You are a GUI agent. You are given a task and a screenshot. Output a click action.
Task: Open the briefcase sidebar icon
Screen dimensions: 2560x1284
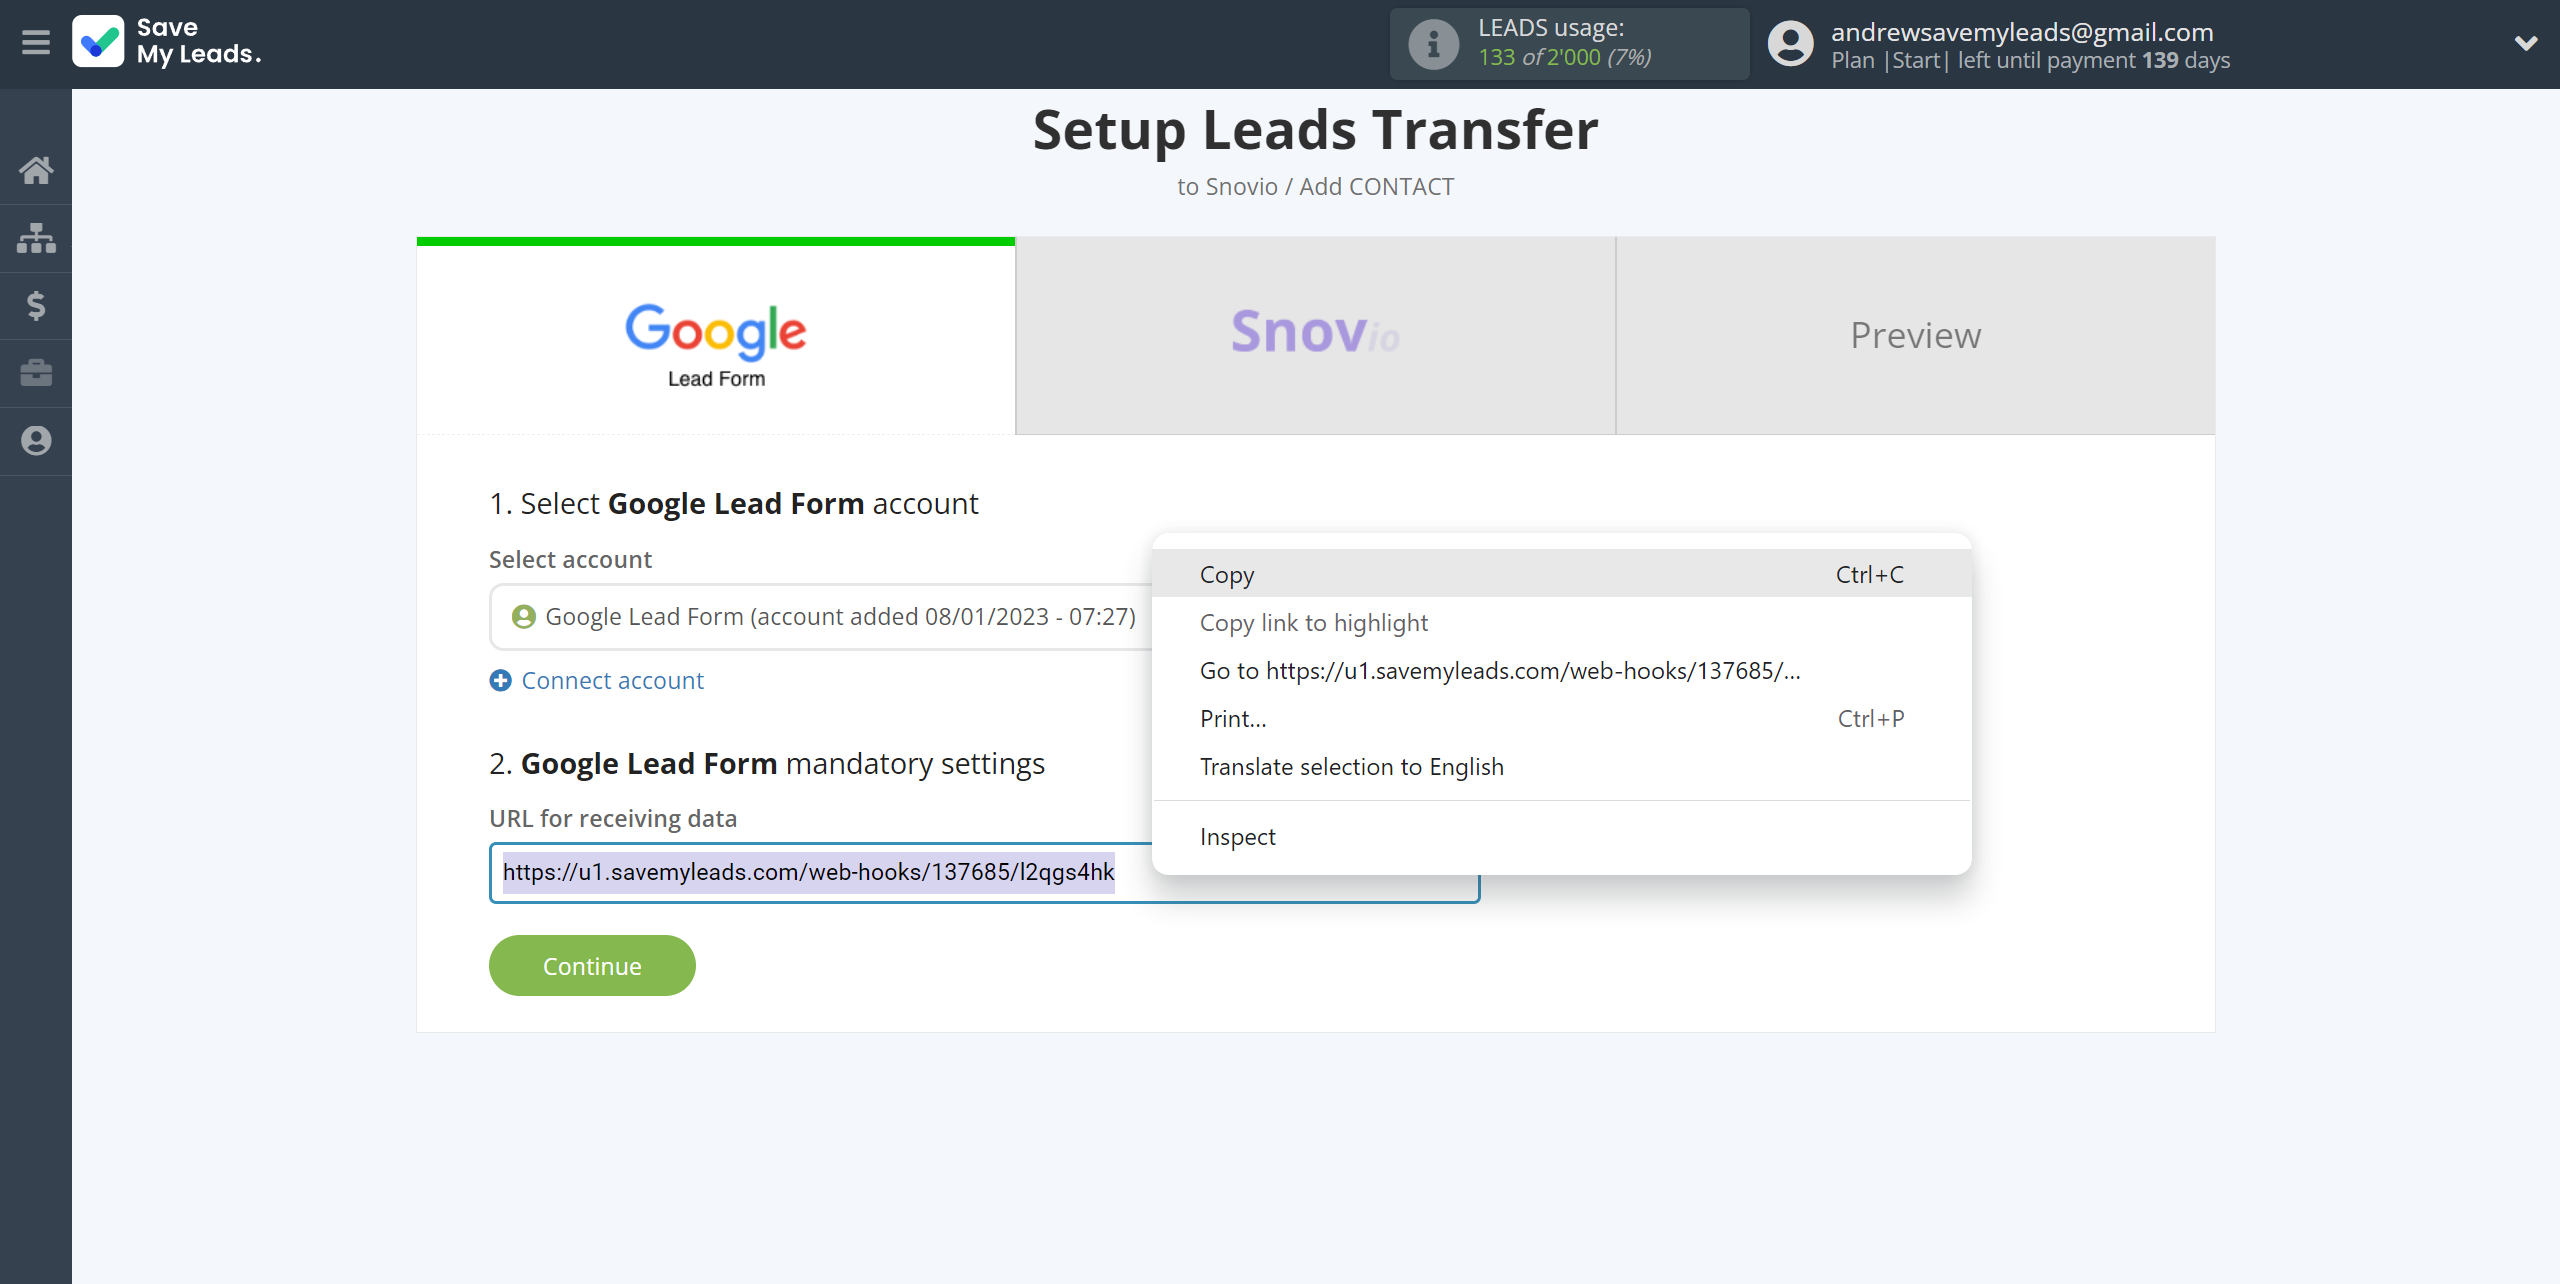(x=36, y=373)
